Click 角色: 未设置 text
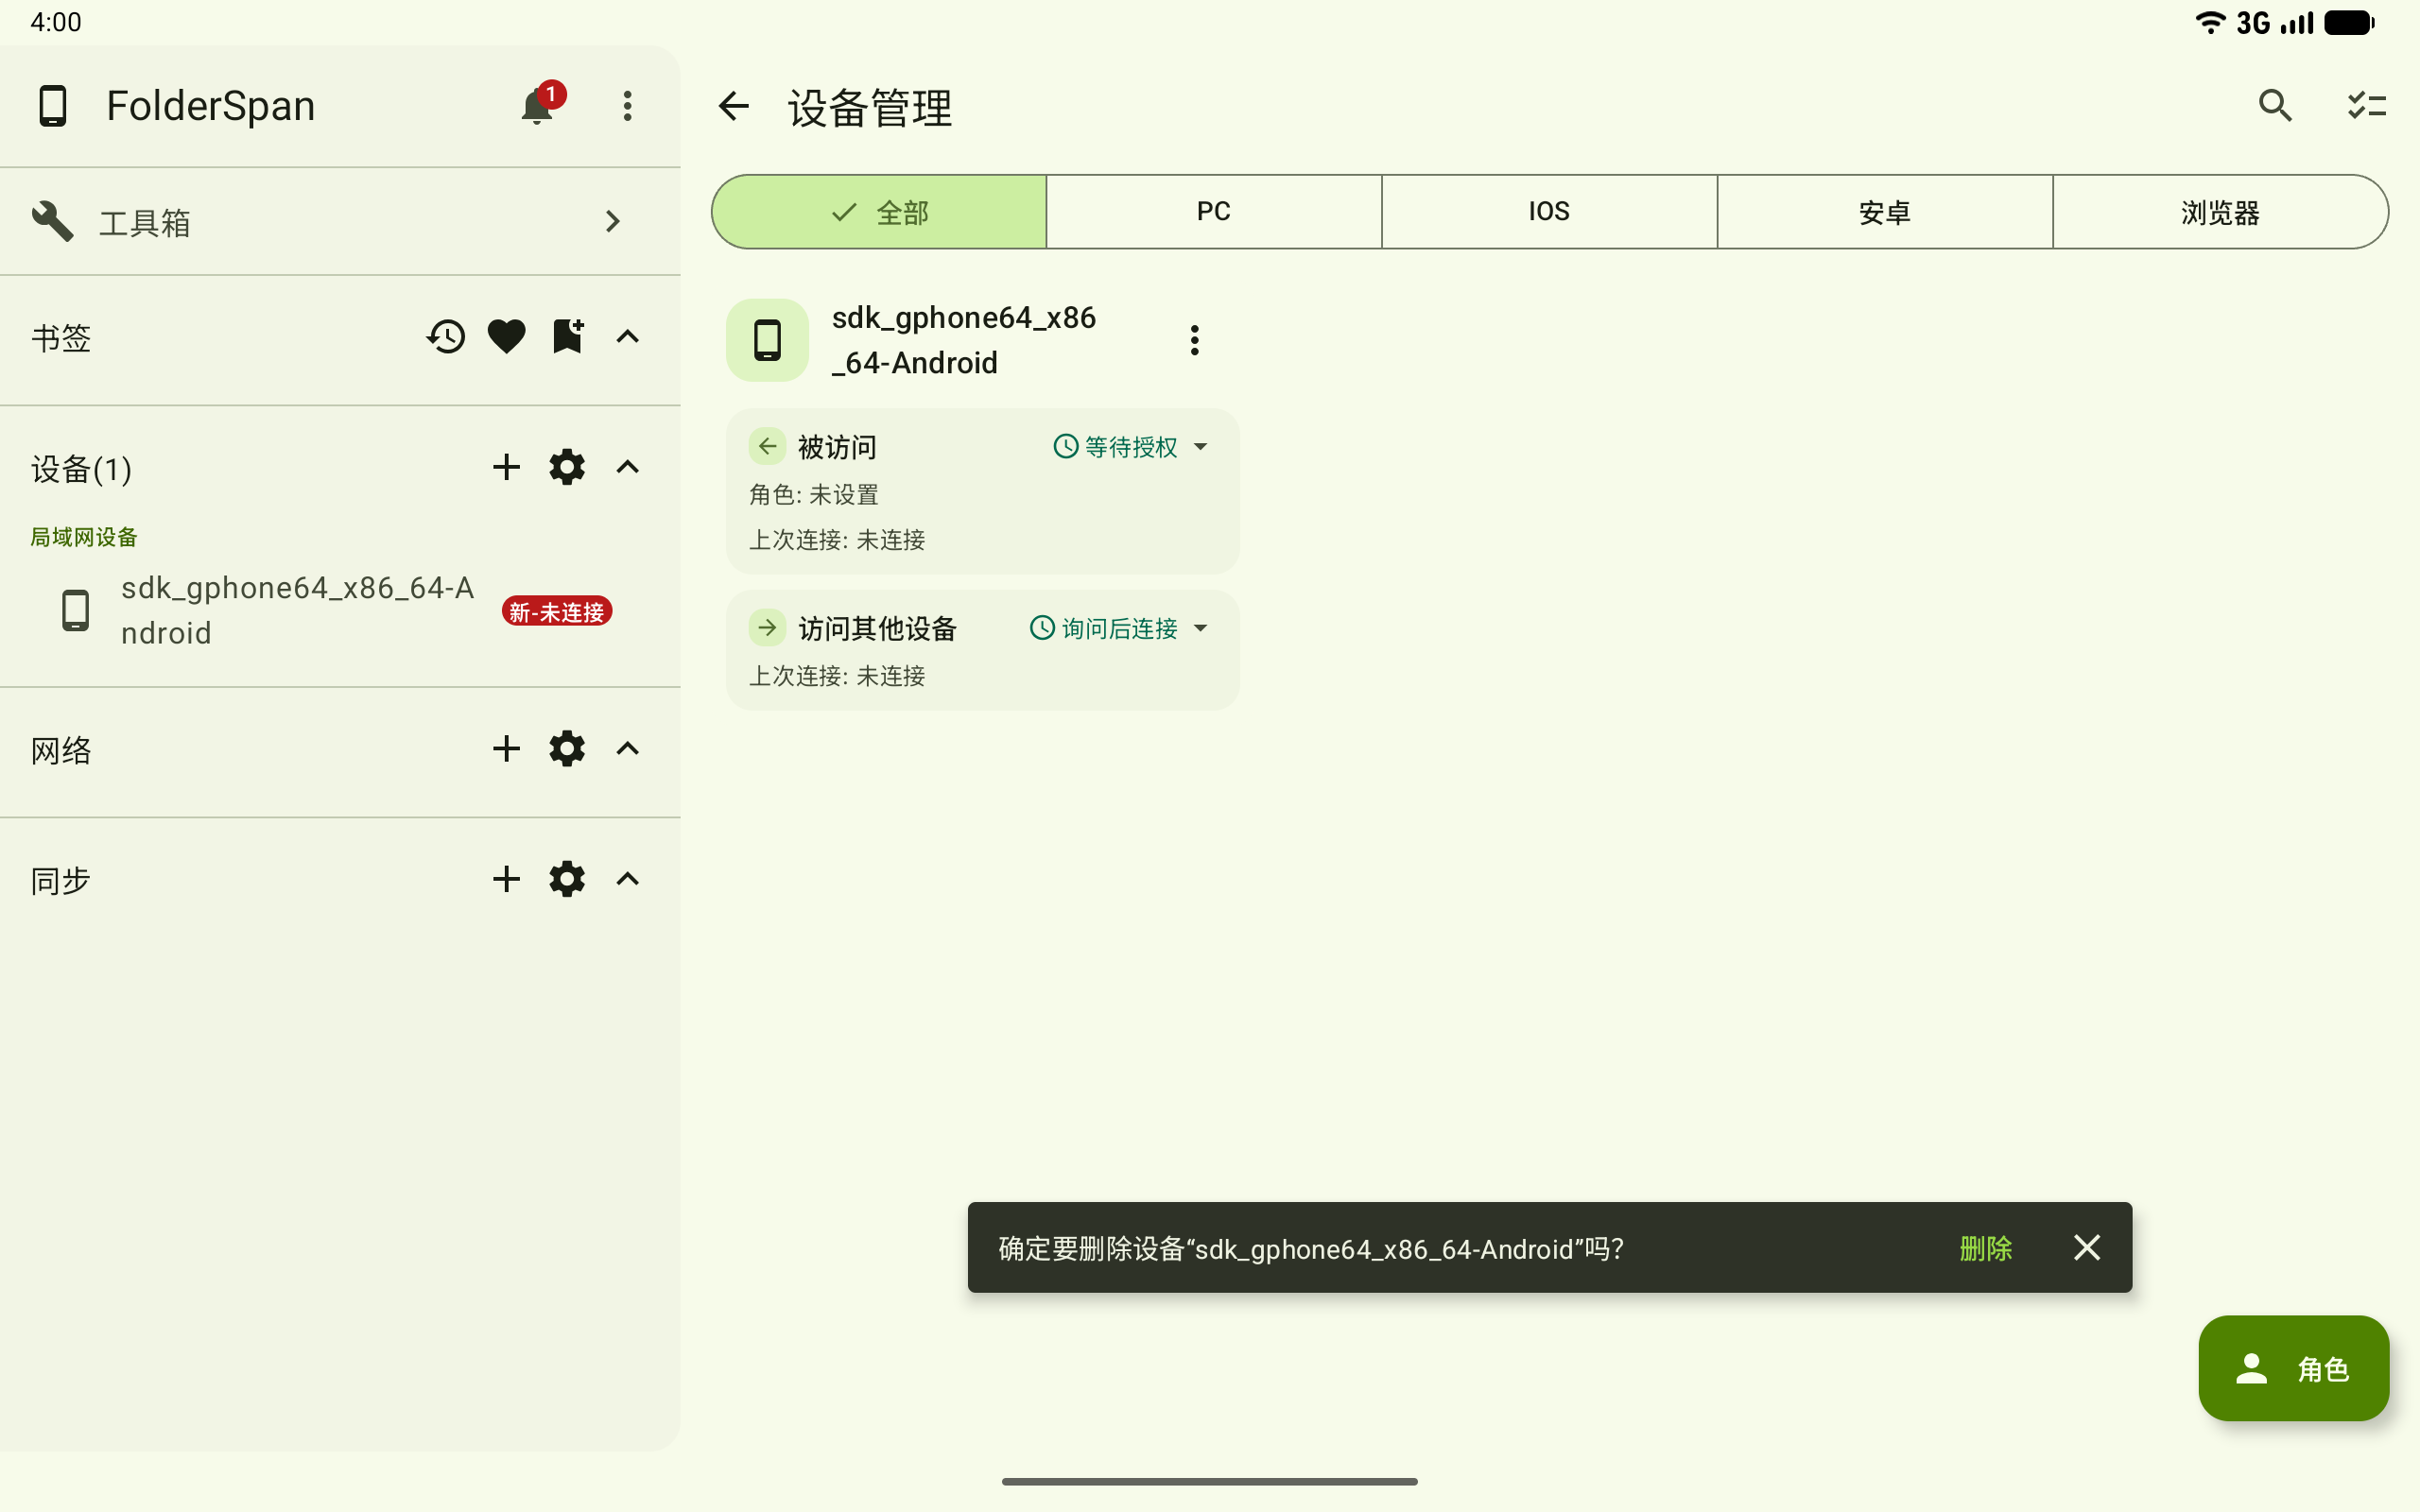Image resolution: width=2420 pixels, height=1512 pixels. (x=814, y=495)
